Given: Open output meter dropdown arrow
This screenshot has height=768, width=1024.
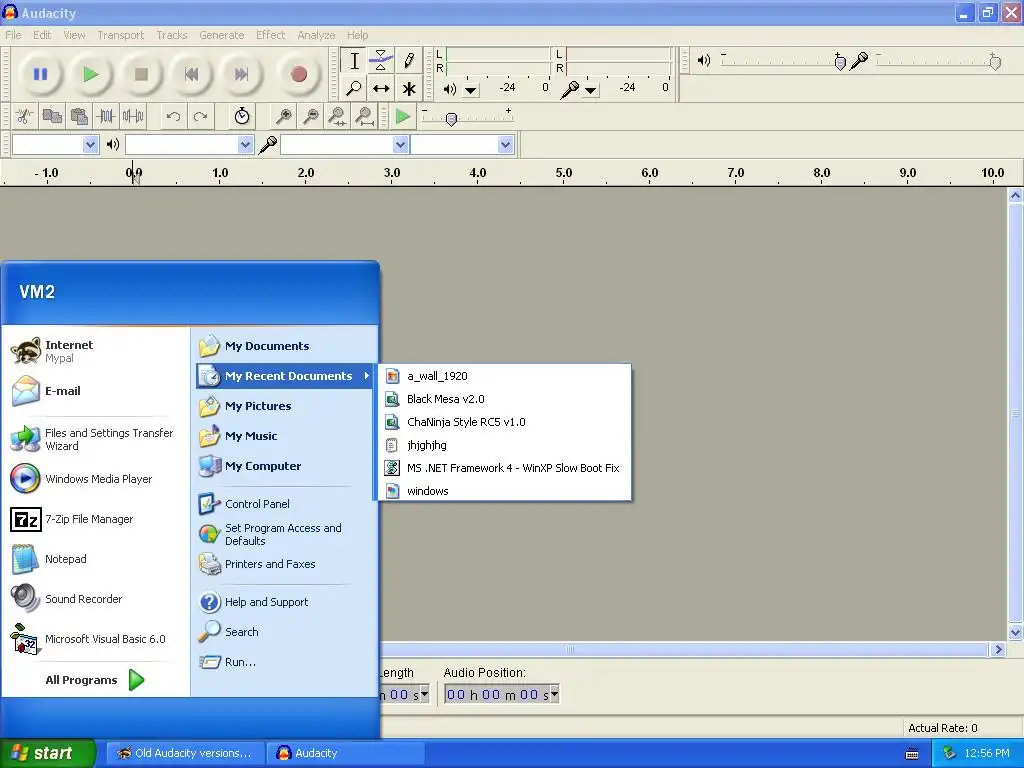Looking at the screenshot, I should (x=471, y=90).
